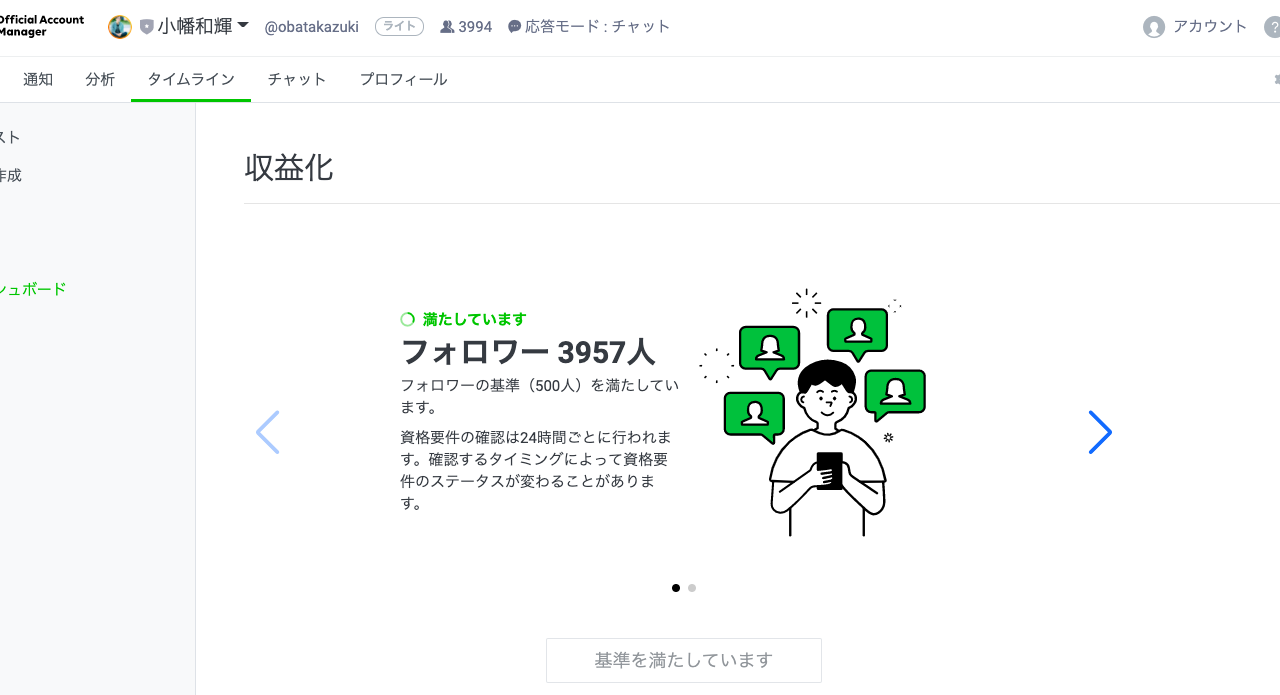Viewport: 1280px width, 695px height.
Task: Click the 小幡和輝 account profile avatar
Action: click(x=120, y=27)
